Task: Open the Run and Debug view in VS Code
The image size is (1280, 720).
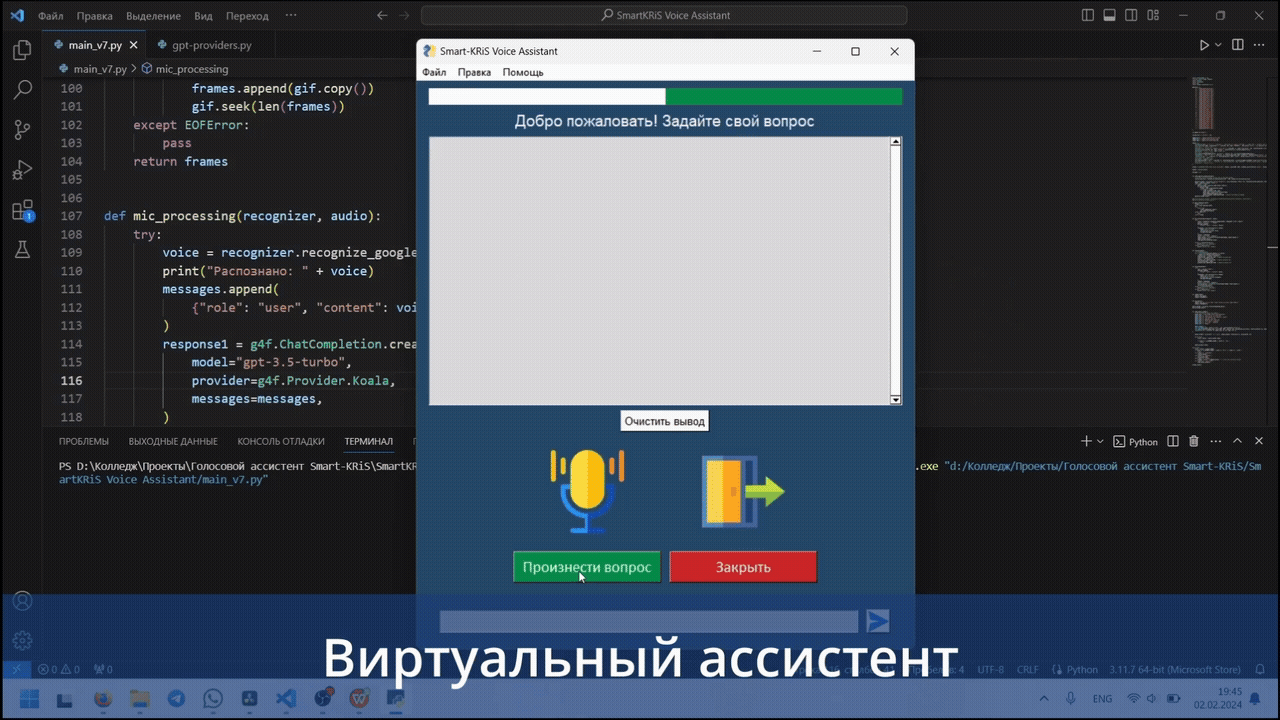Action: (22, 170)
